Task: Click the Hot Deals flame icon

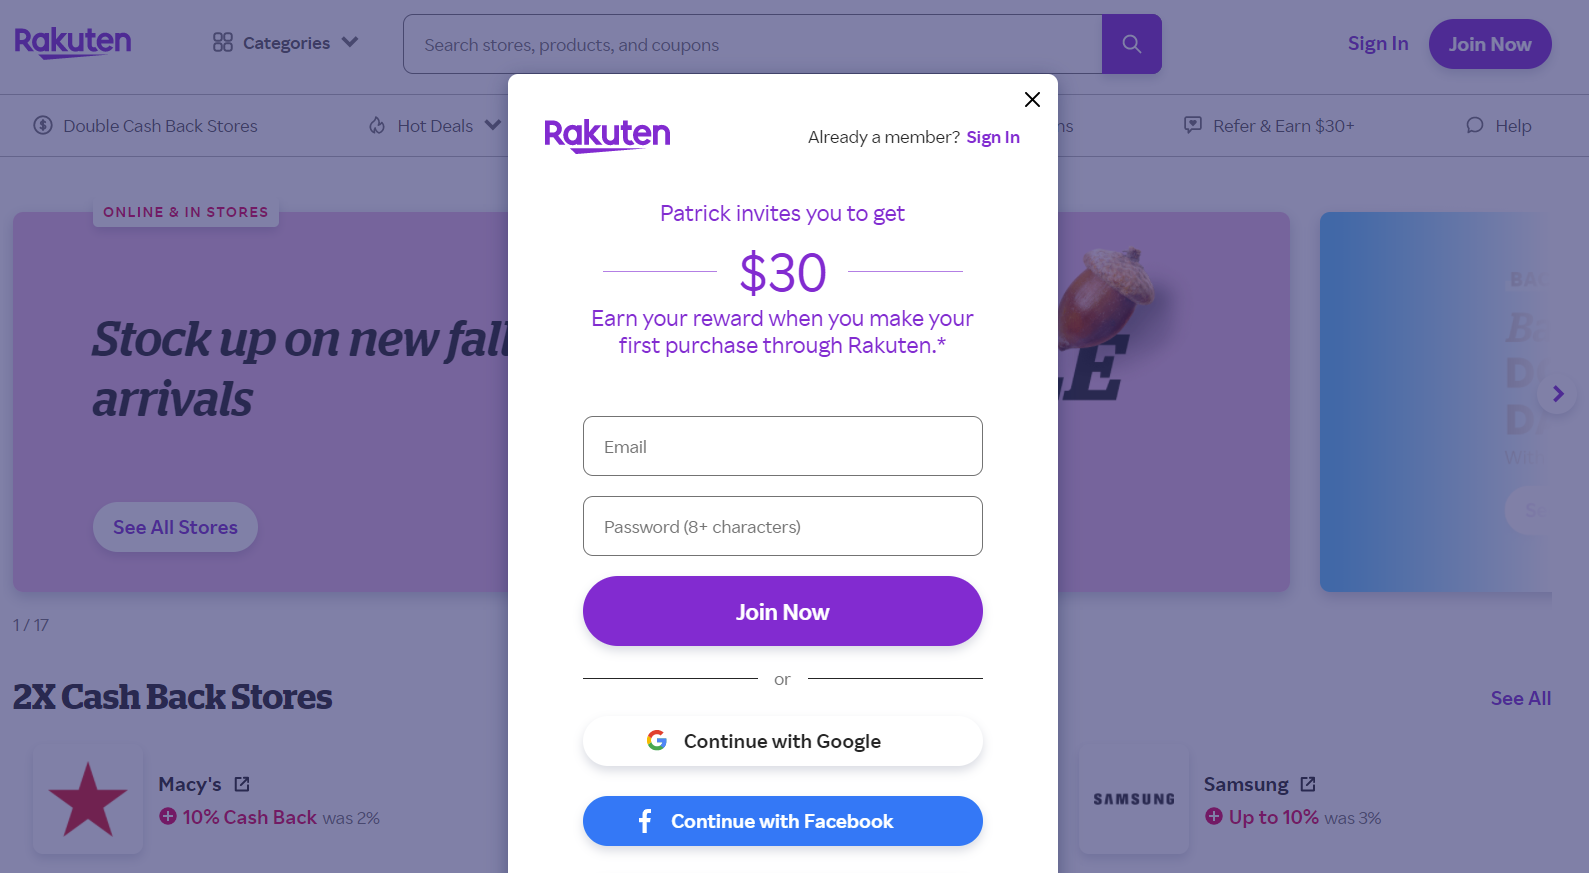Action: click(x=377, y=125)
